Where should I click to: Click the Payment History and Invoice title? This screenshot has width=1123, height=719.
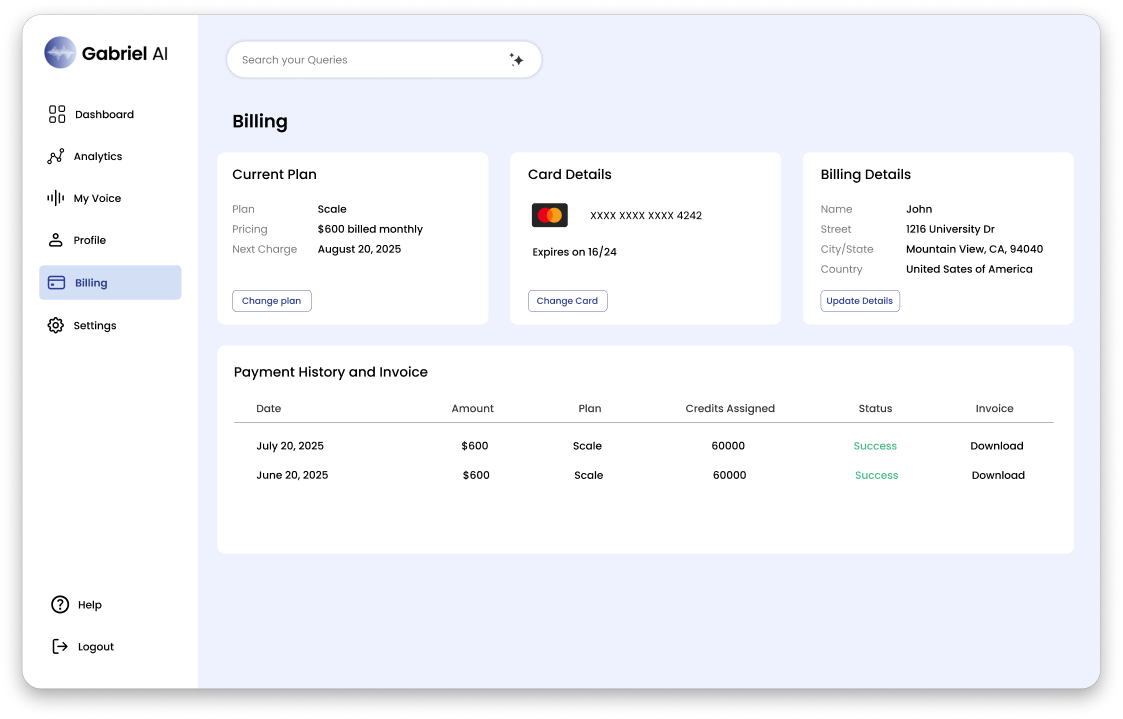click(330, 372)
